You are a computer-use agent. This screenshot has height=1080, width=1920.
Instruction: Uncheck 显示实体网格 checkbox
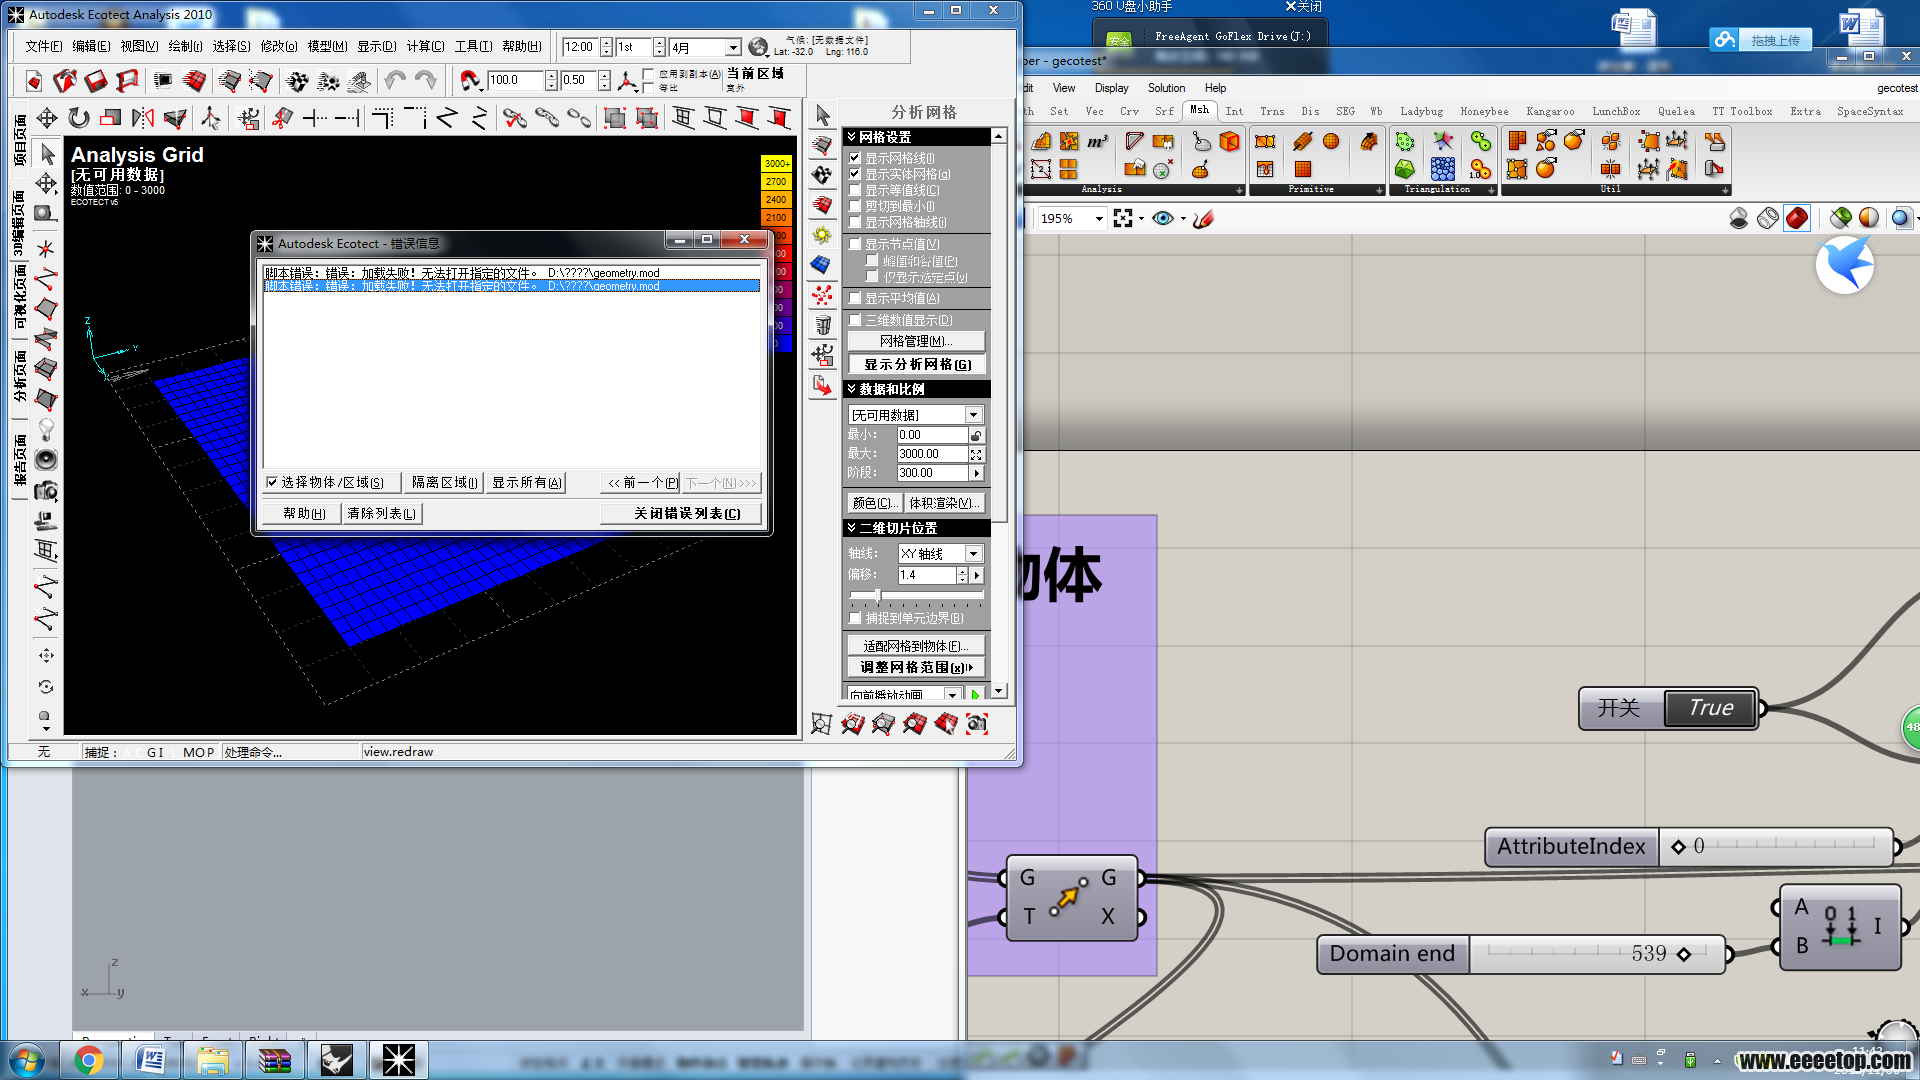[x=855, y=174]
